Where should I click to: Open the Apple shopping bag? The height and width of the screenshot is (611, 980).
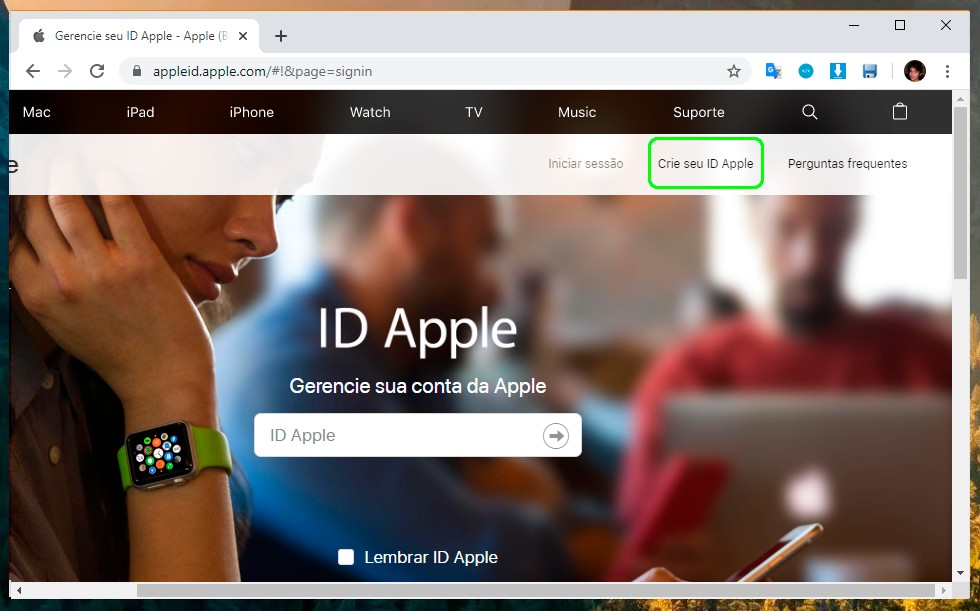pyautogui.click(x=899, y=111)
